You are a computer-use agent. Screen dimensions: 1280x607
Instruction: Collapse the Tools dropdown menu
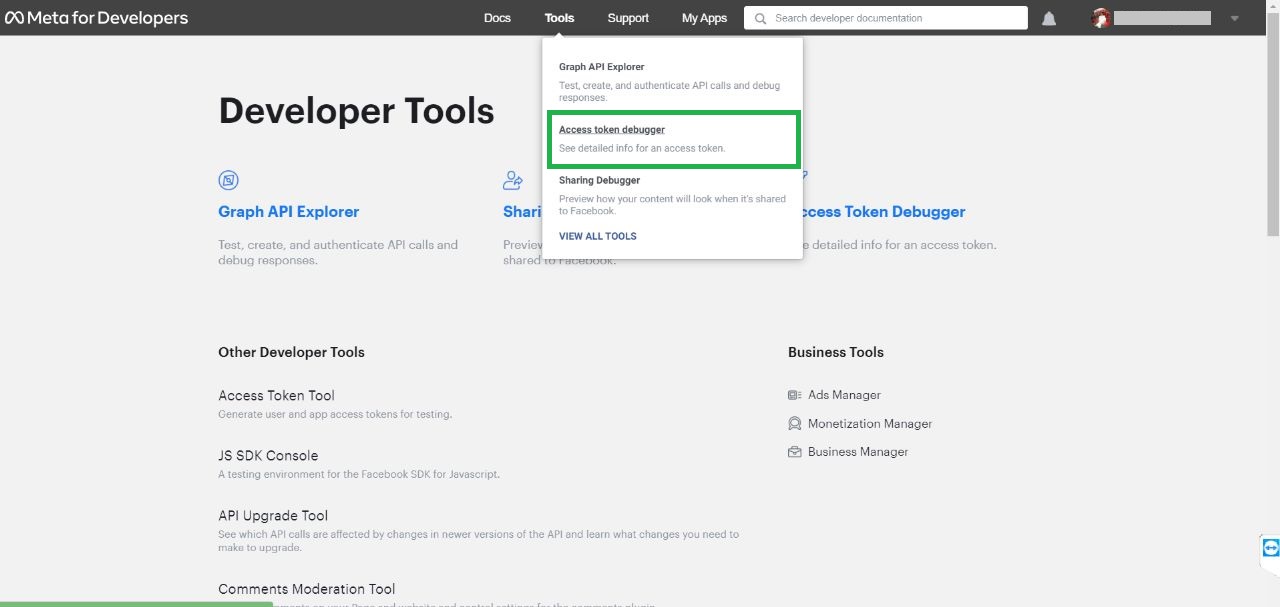[x=559, y=18]
